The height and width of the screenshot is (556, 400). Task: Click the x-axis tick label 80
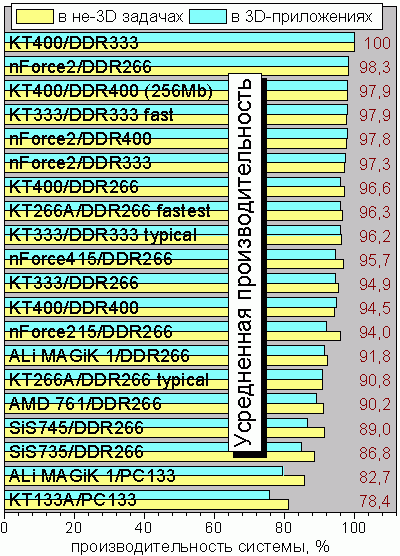click(284, 527)
